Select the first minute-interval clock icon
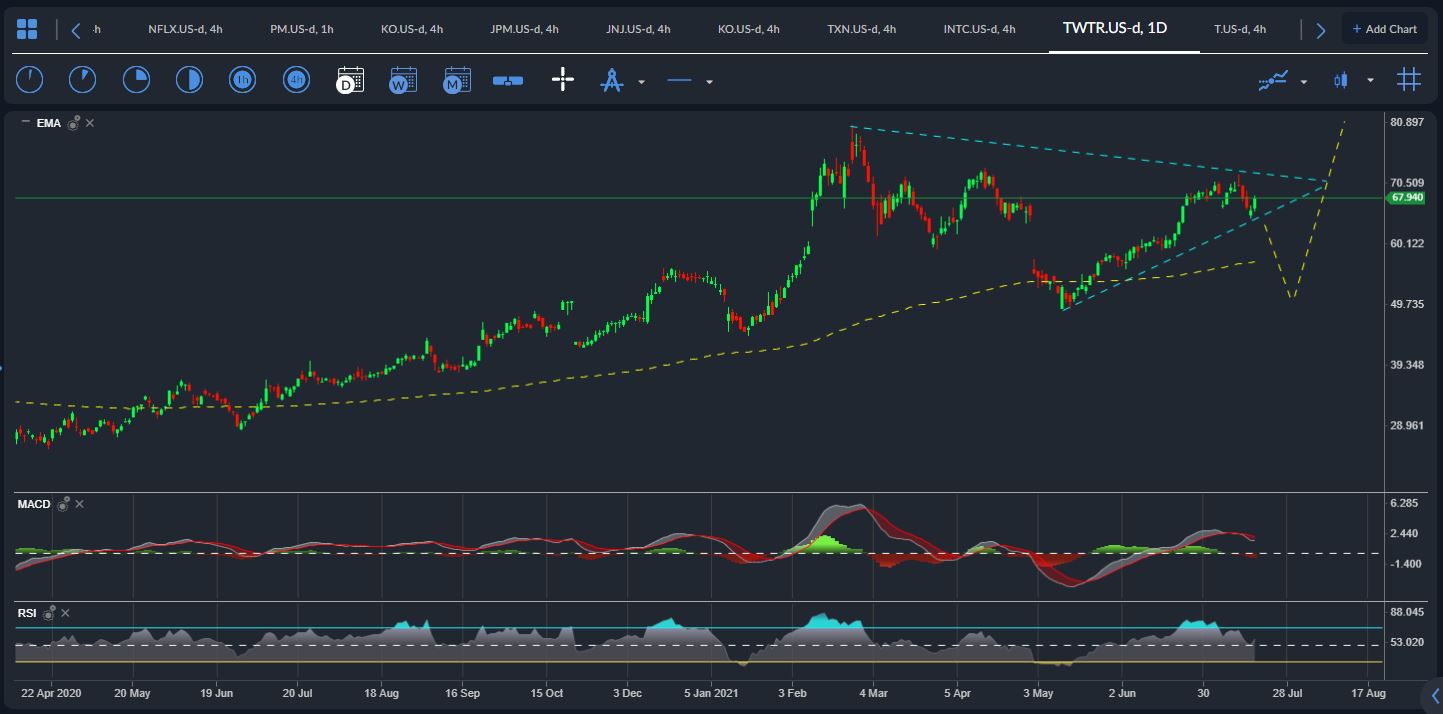1443x714 pixels. pyautogui.click(x=29, y=80)
